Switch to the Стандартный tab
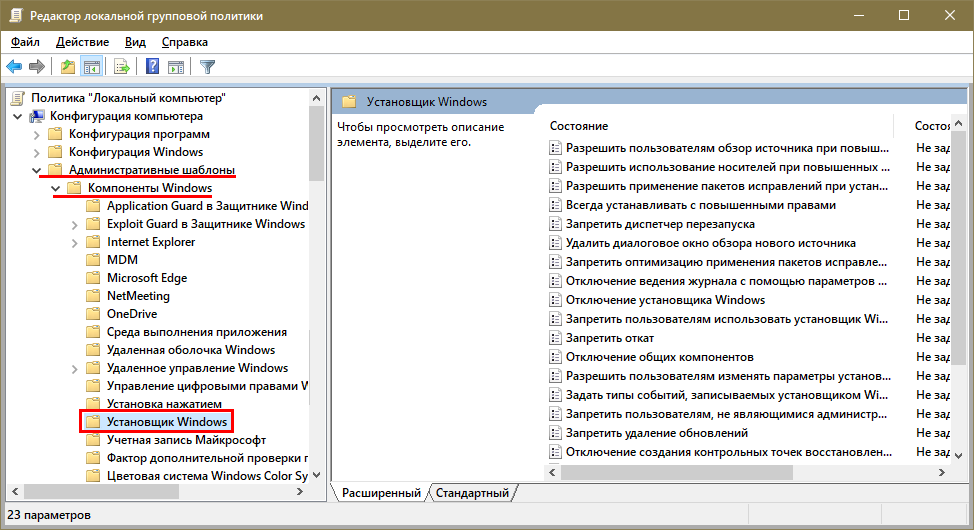 [472, 493]
